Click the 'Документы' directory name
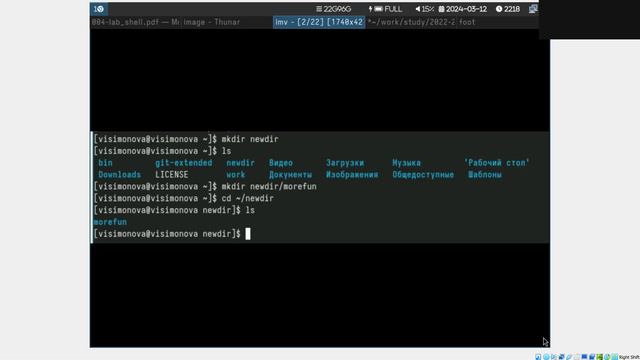 (x=290, y=175)
